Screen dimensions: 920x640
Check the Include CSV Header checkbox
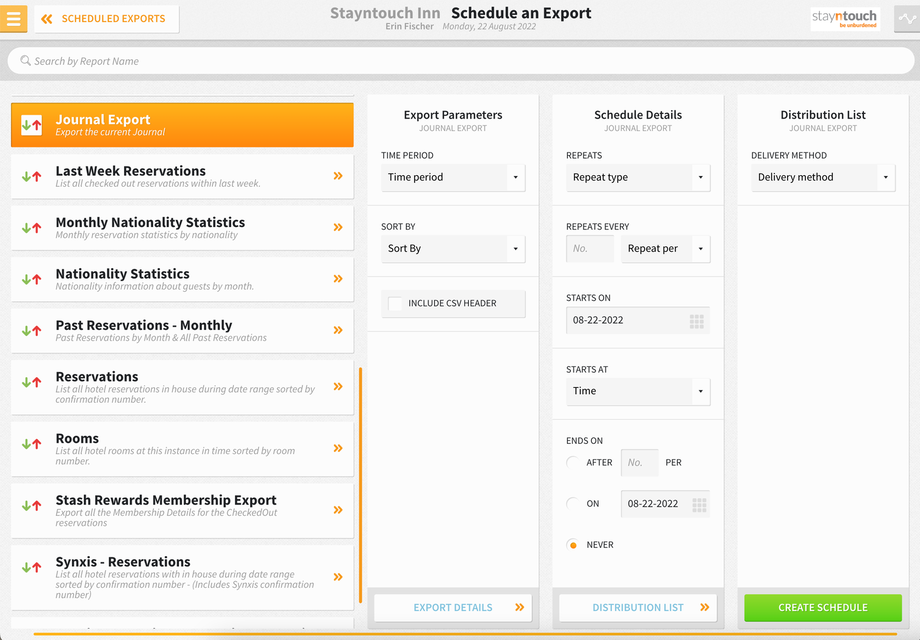(395, 303)
